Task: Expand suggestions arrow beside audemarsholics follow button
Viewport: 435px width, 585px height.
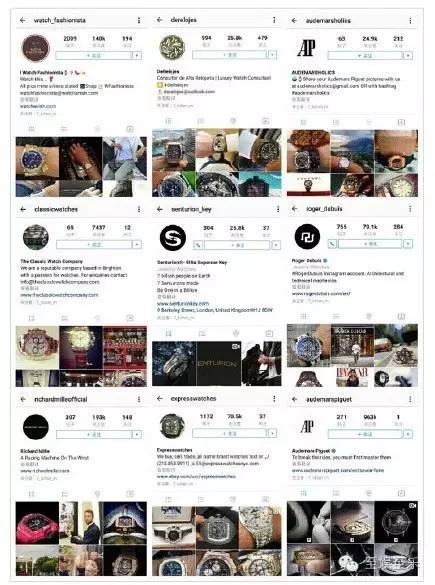Action: point(408,56)
